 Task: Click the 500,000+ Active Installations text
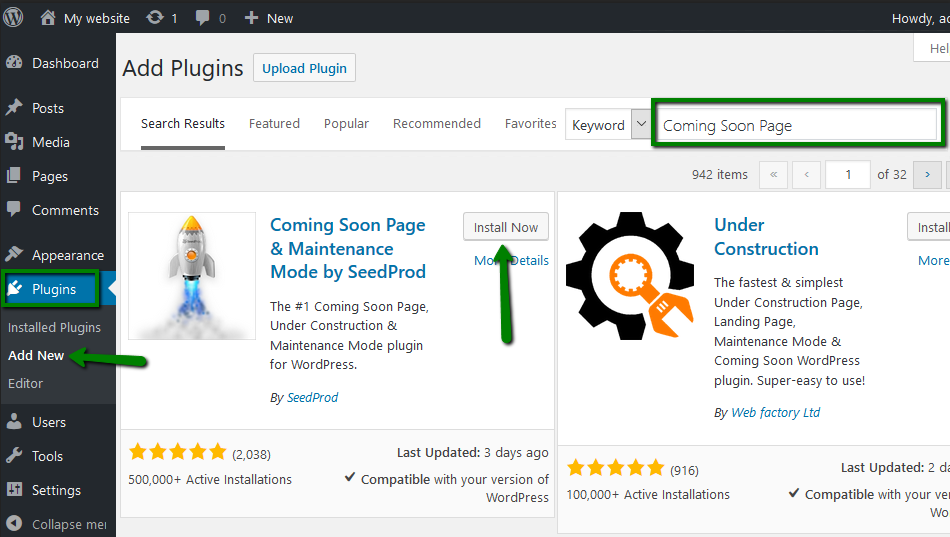pyautogui.click(x=210, y=479)
